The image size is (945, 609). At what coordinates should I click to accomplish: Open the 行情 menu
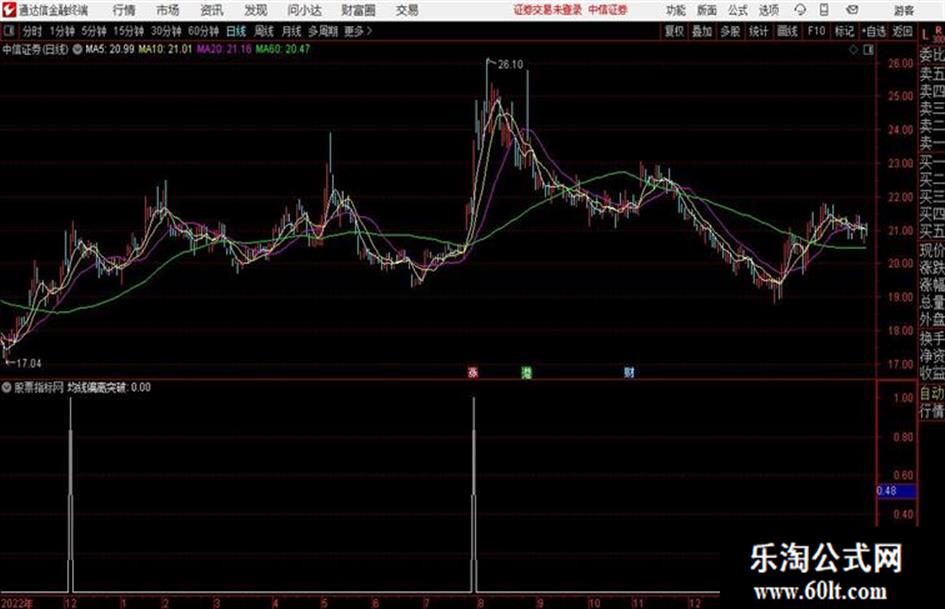(x=124, y=10)
